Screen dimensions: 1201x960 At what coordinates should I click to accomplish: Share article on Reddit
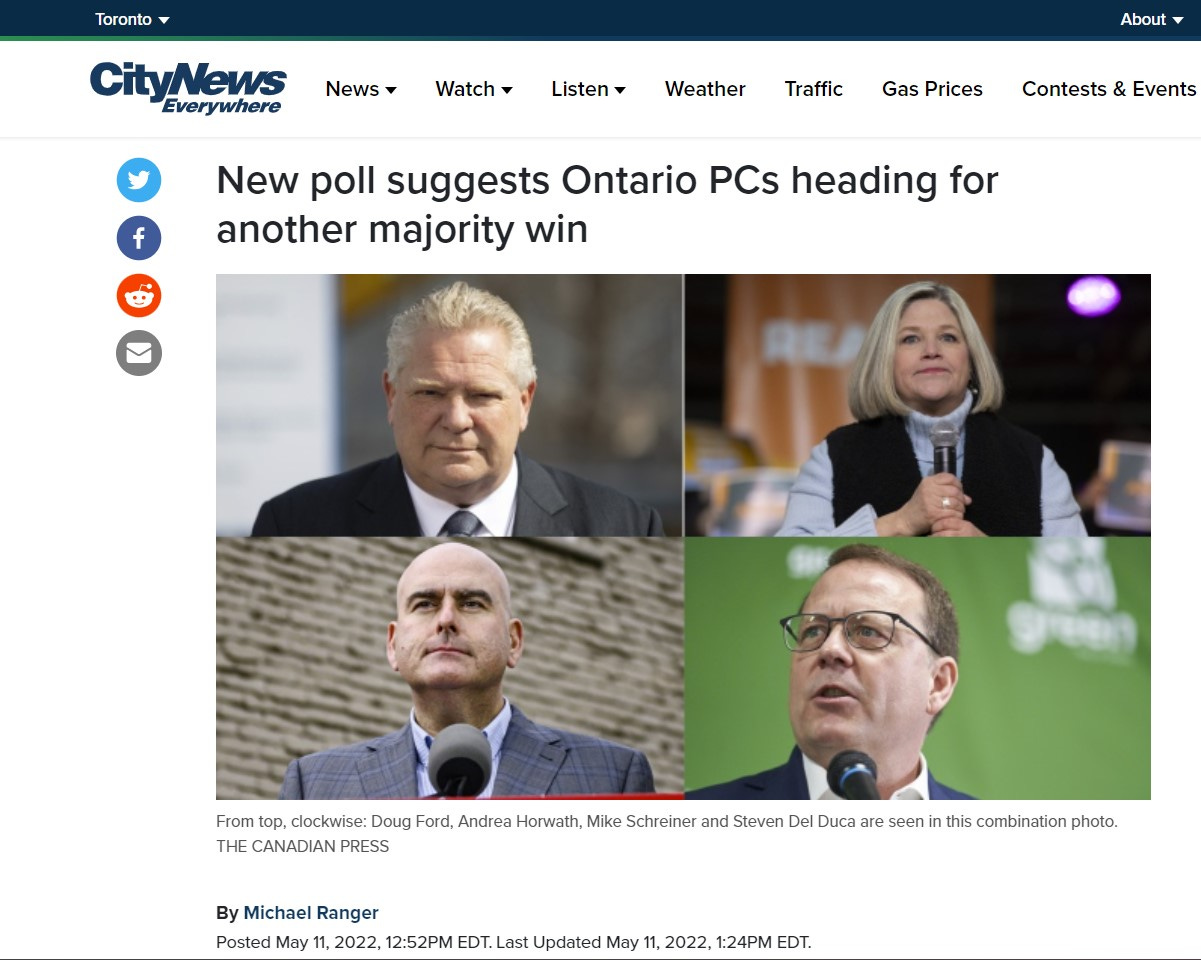pos(139,295)
